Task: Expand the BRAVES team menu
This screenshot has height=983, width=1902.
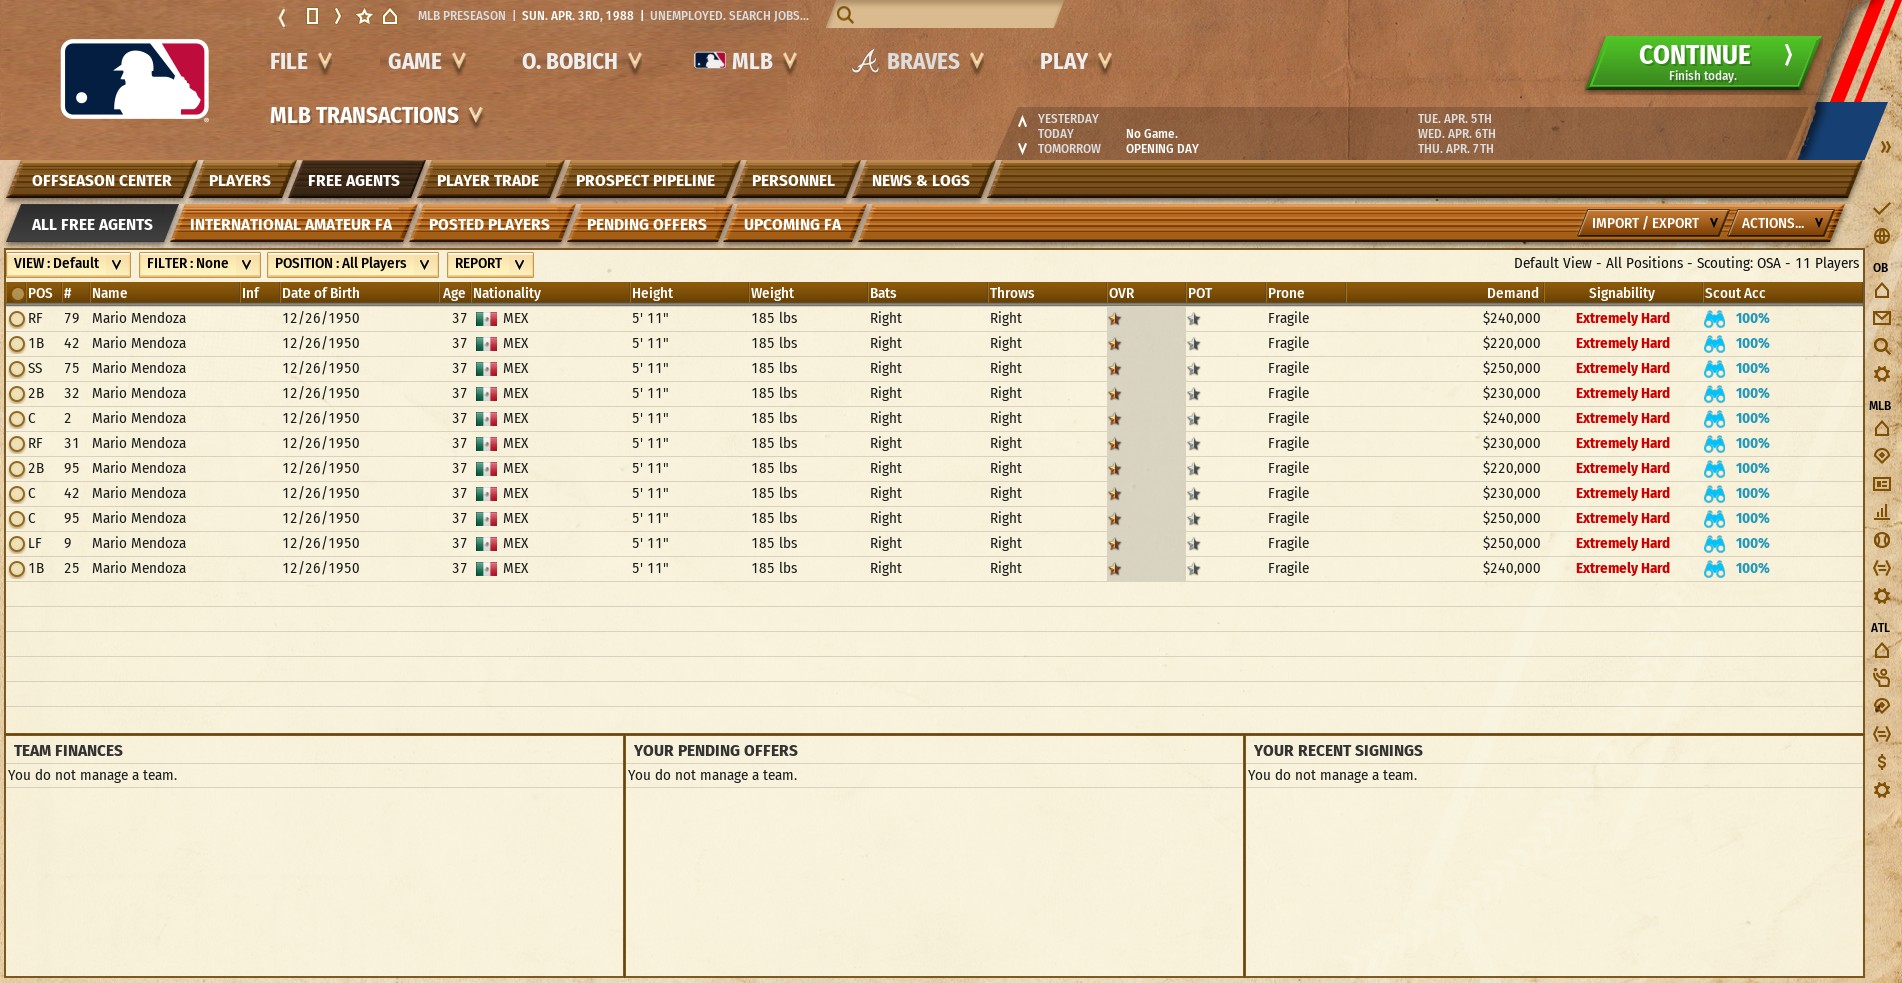Action: [x=918, y=61]
